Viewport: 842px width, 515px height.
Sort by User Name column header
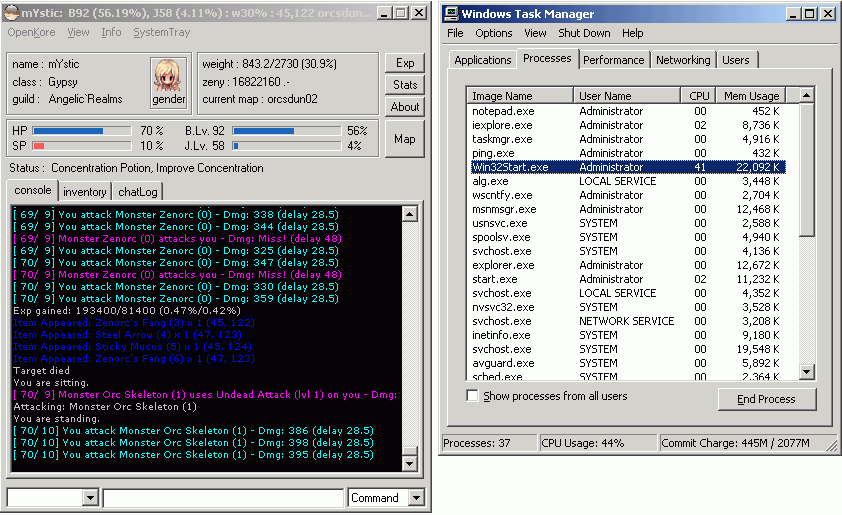point(627,96)
